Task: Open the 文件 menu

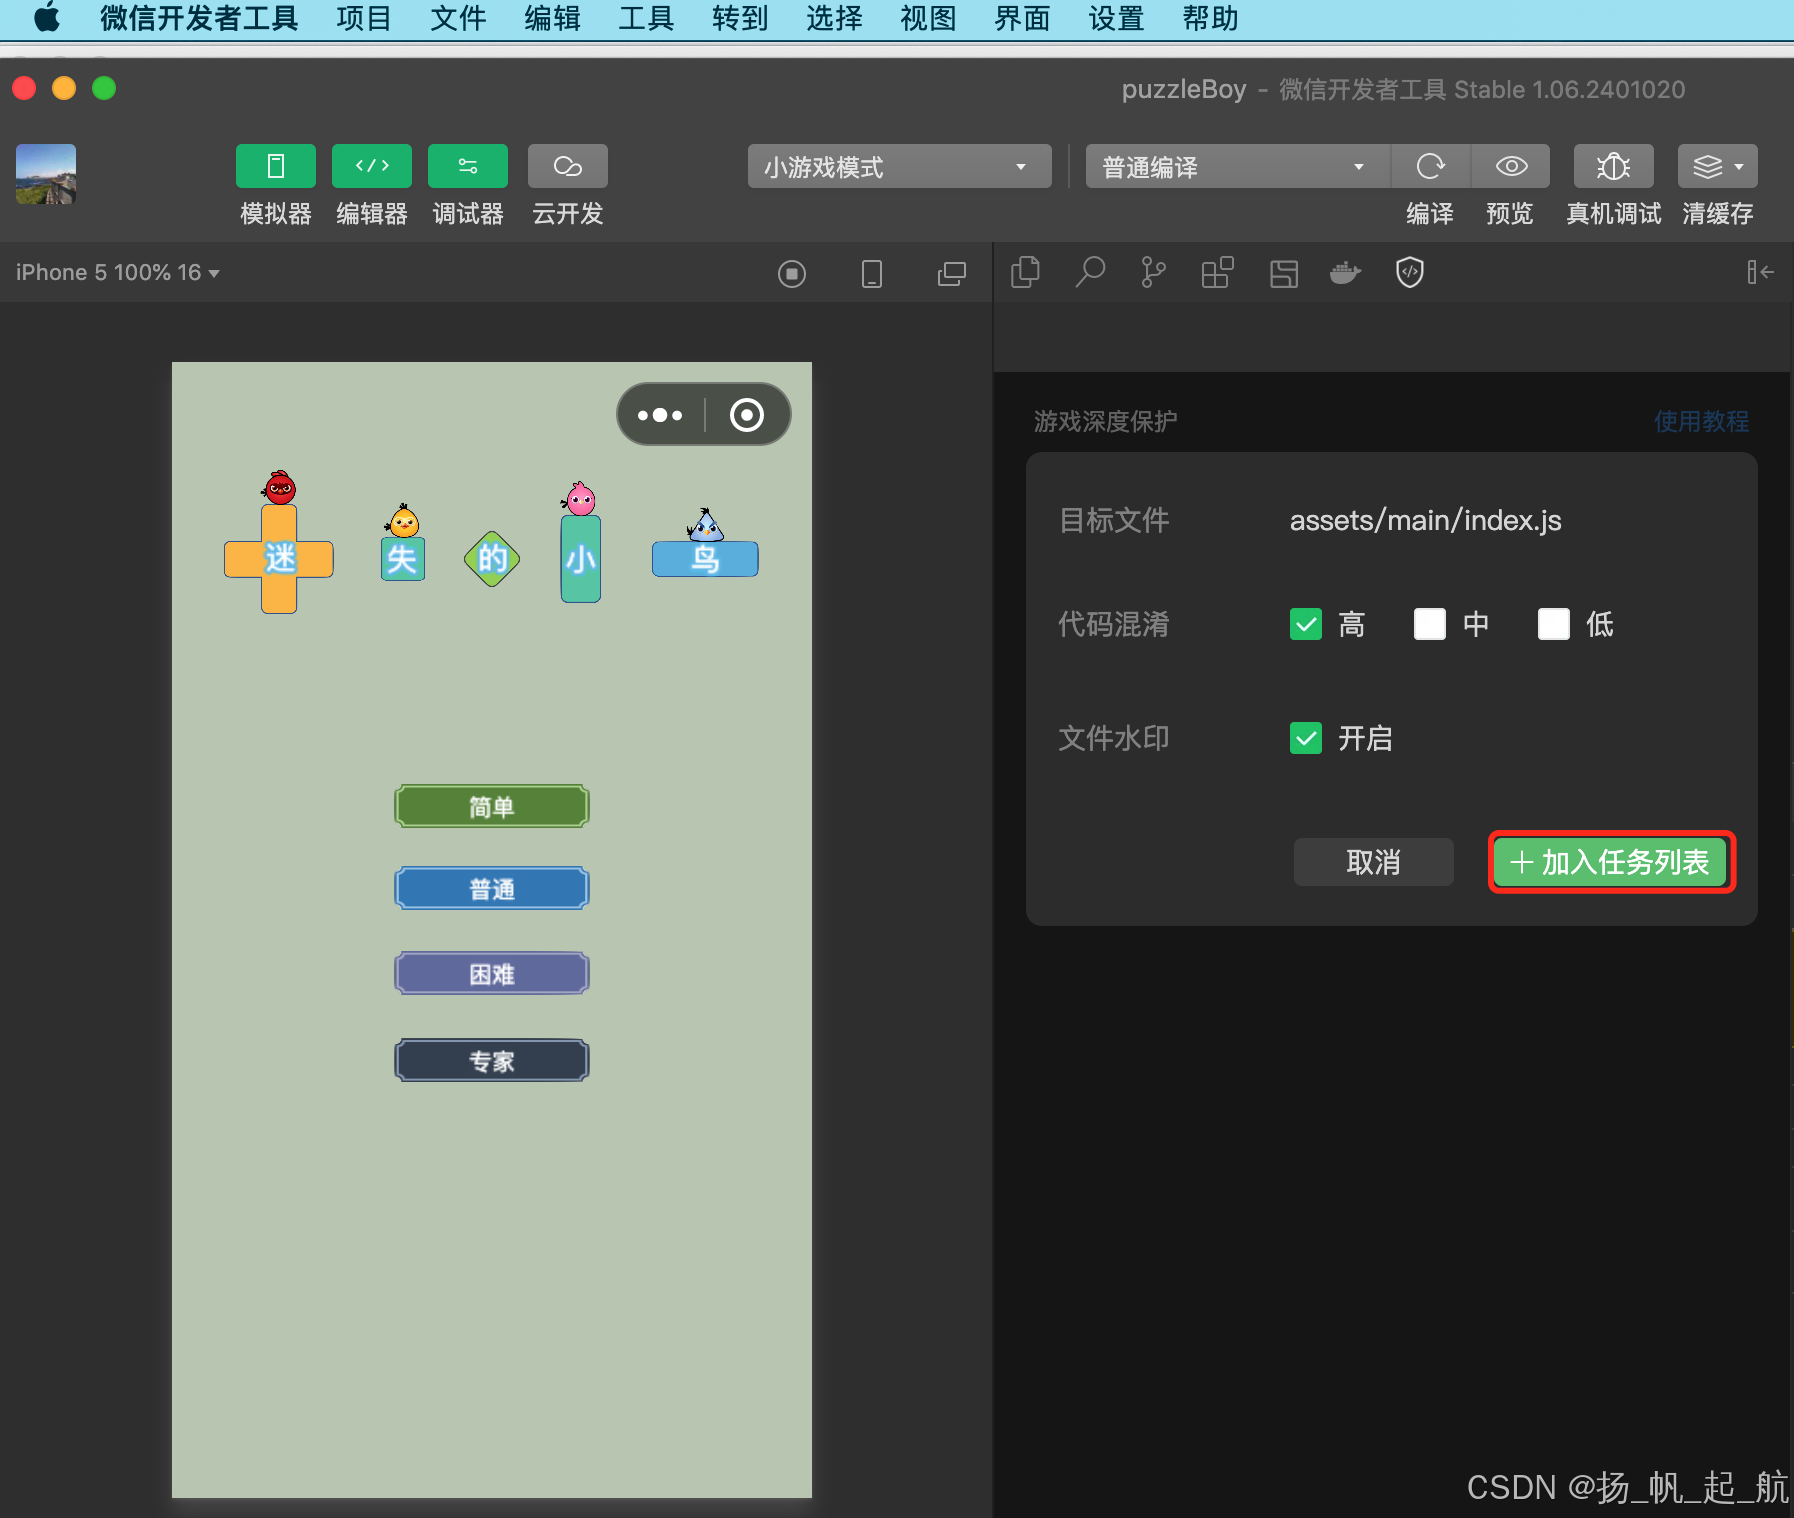Action: [457, 18]
